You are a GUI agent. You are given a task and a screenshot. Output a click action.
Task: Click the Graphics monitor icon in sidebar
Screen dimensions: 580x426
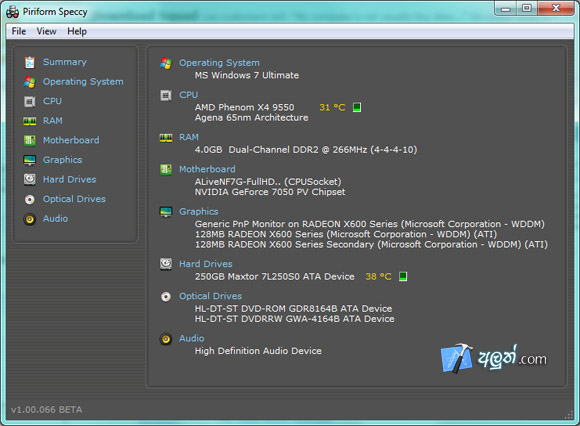[x=30, y=160]
